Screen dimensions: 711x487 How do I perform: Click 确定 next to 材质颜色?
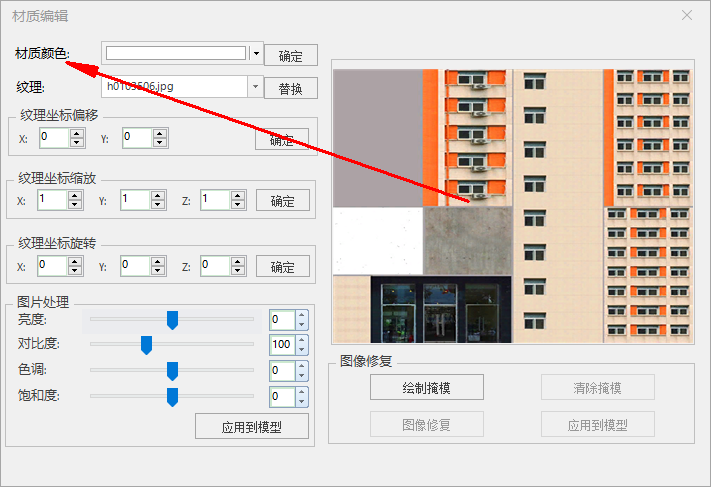(x=291, y=55)
